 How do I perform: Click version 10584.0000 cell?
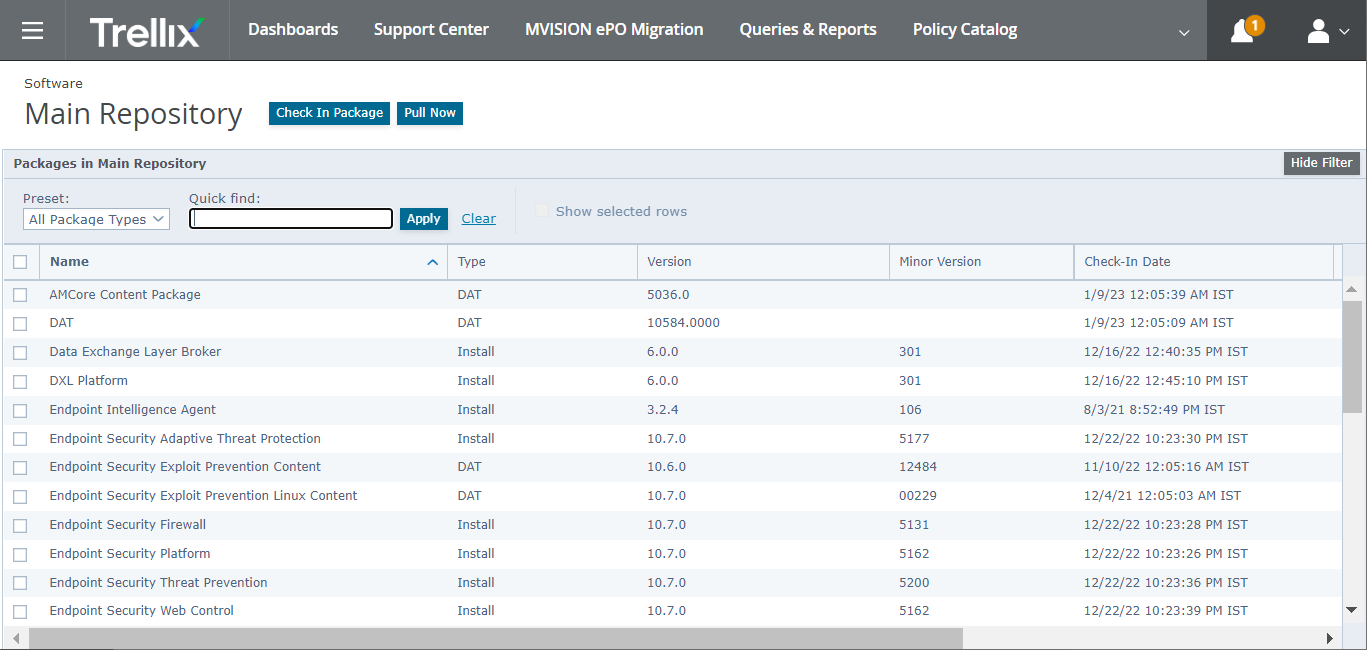pos(683,323)
